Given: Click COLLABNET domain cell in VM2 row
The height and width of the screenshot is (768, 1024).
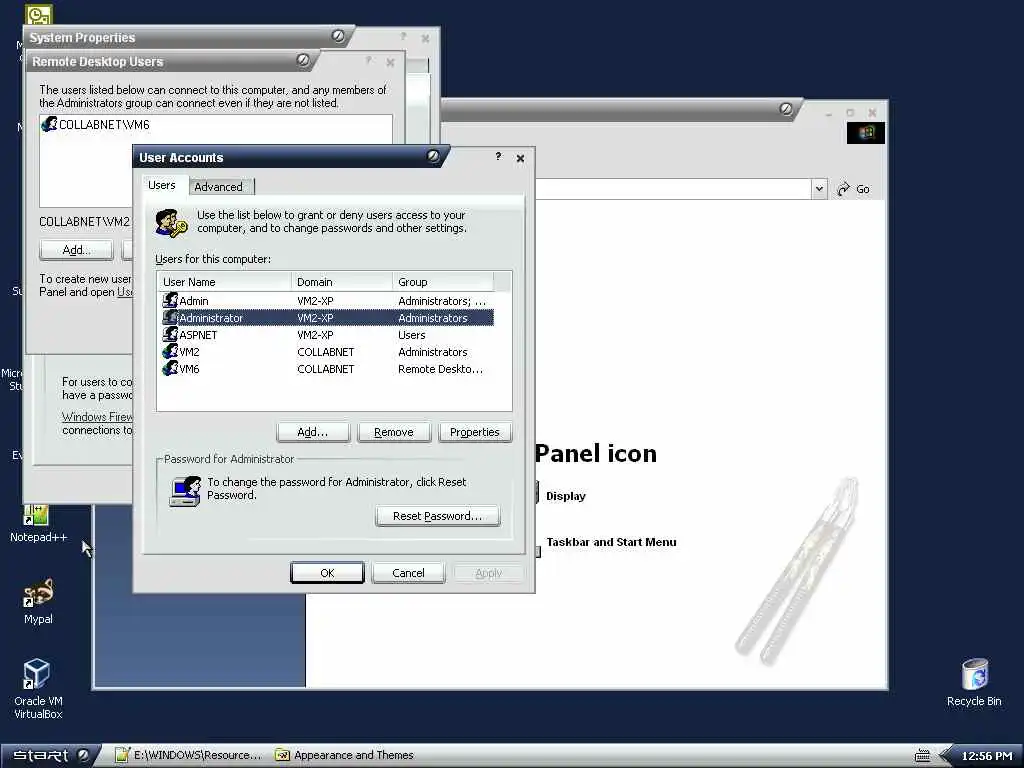Looking at the screenshot, I should [326, 352].
